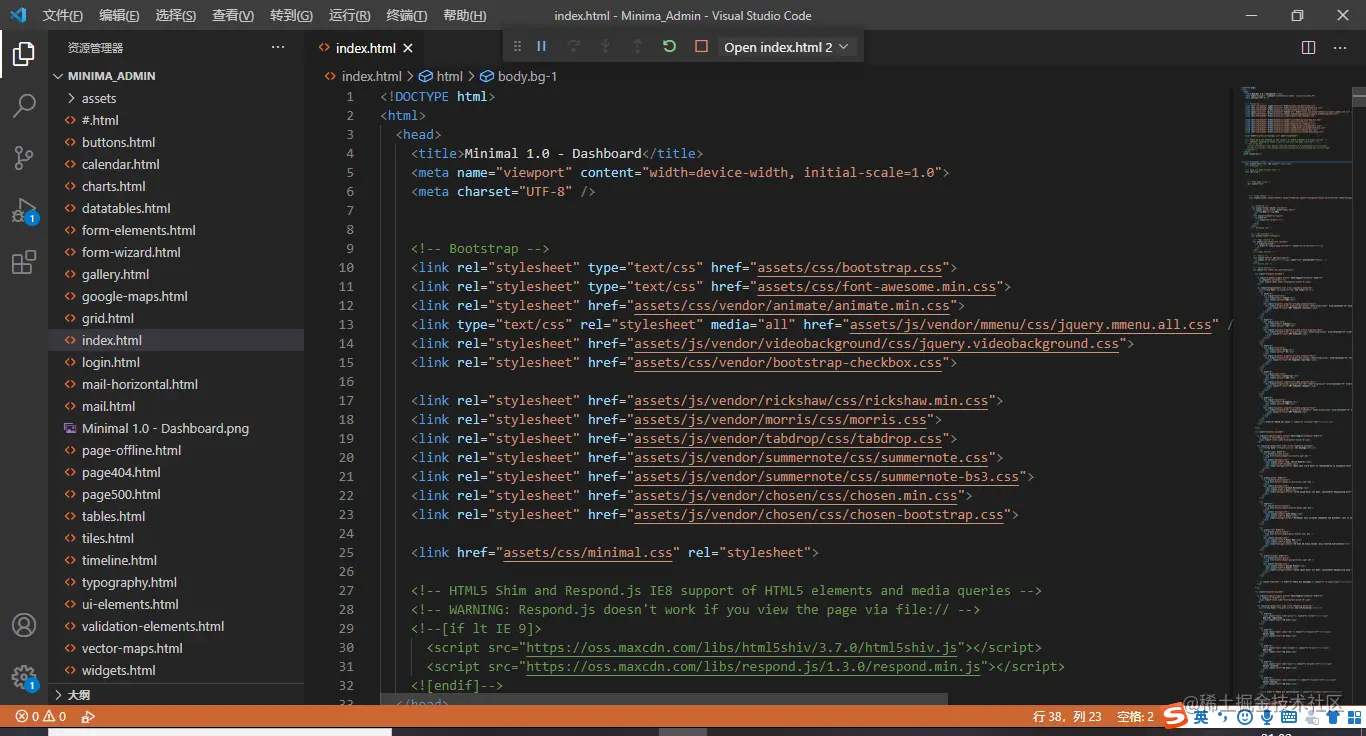Click the debug launch status bar icon
Image resolution: width=1366 pixels, height=736 pixels.
pos(88,716)
